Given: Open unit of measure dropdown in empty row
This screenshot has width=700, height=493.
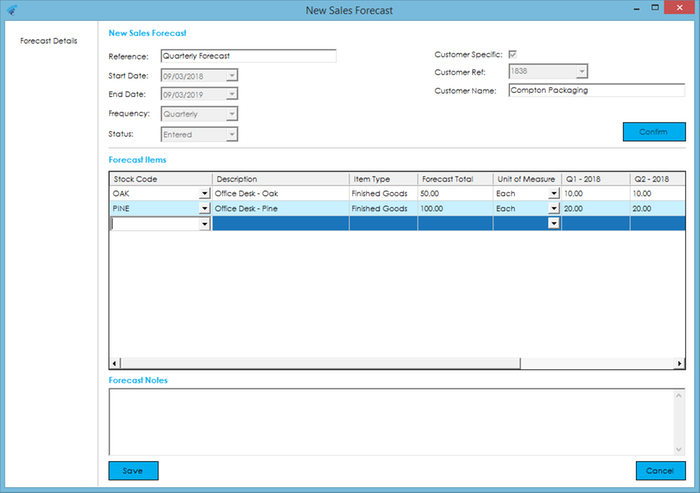Looking at the screenshot, I should point(554,223).
